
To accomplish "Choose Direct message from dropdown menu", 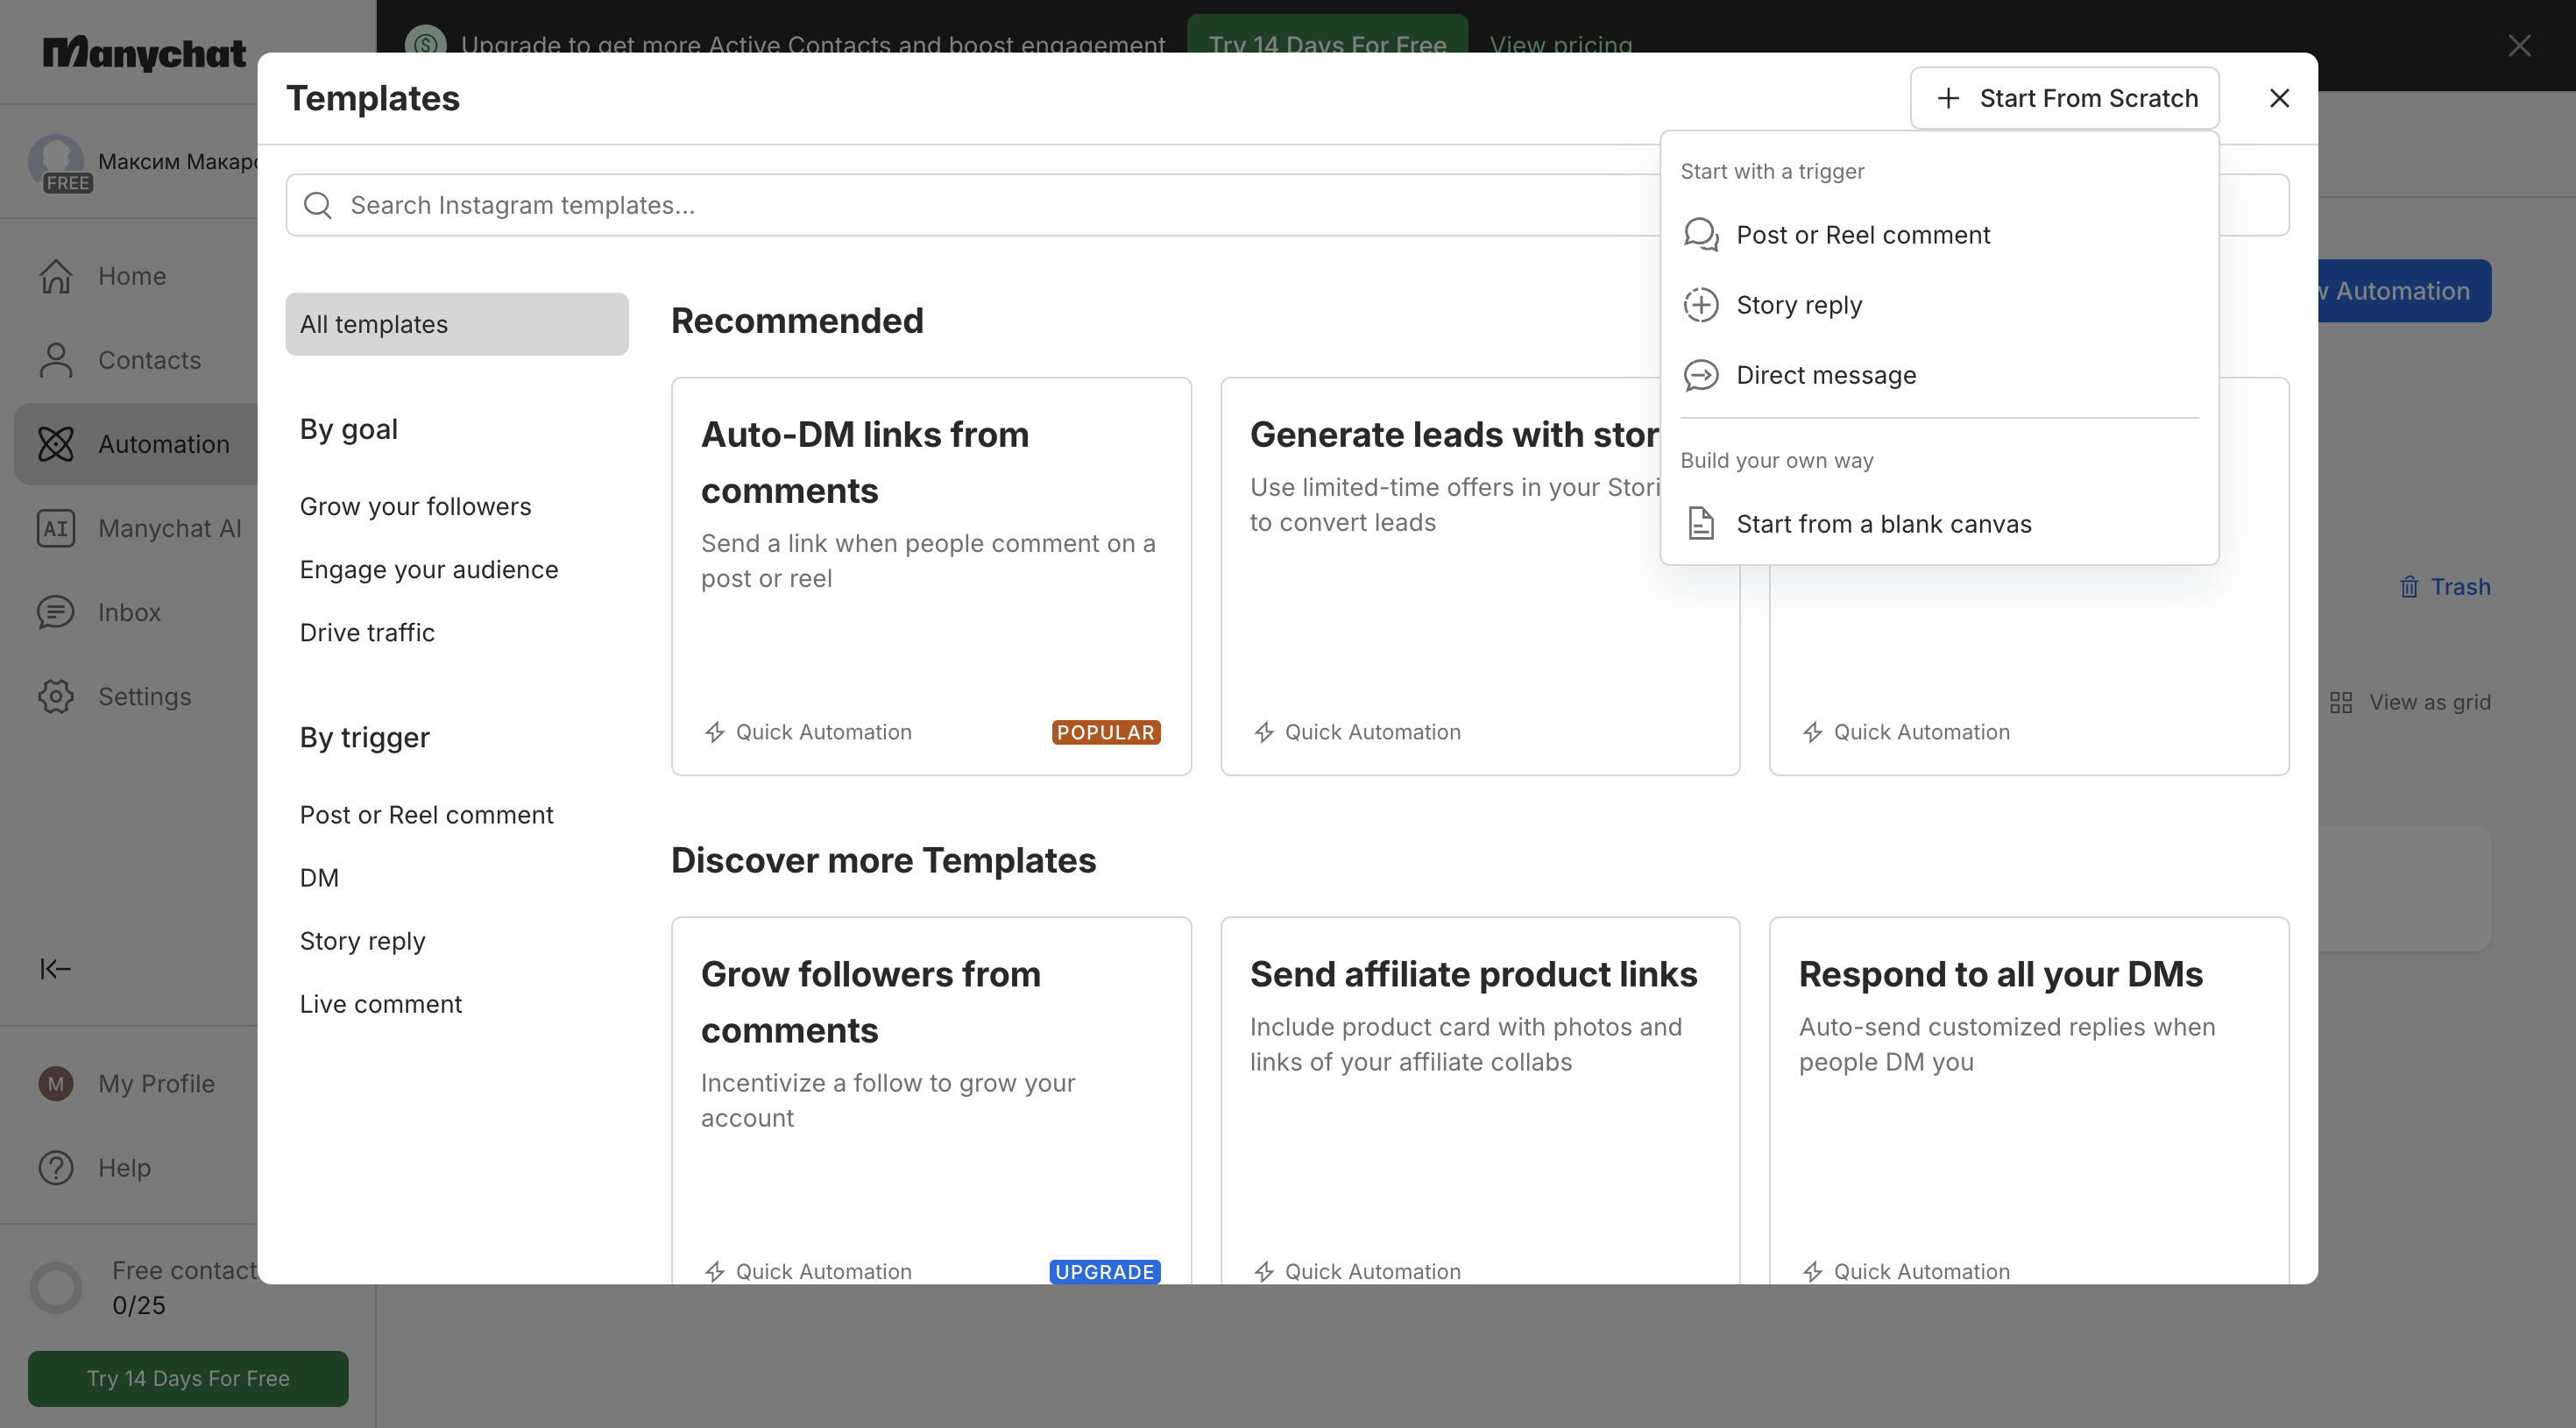I will click(1939, 375).
